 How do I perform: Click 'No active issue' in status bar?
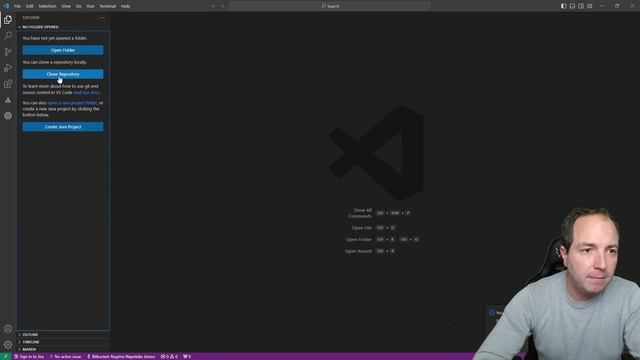(x=65, y=356)
